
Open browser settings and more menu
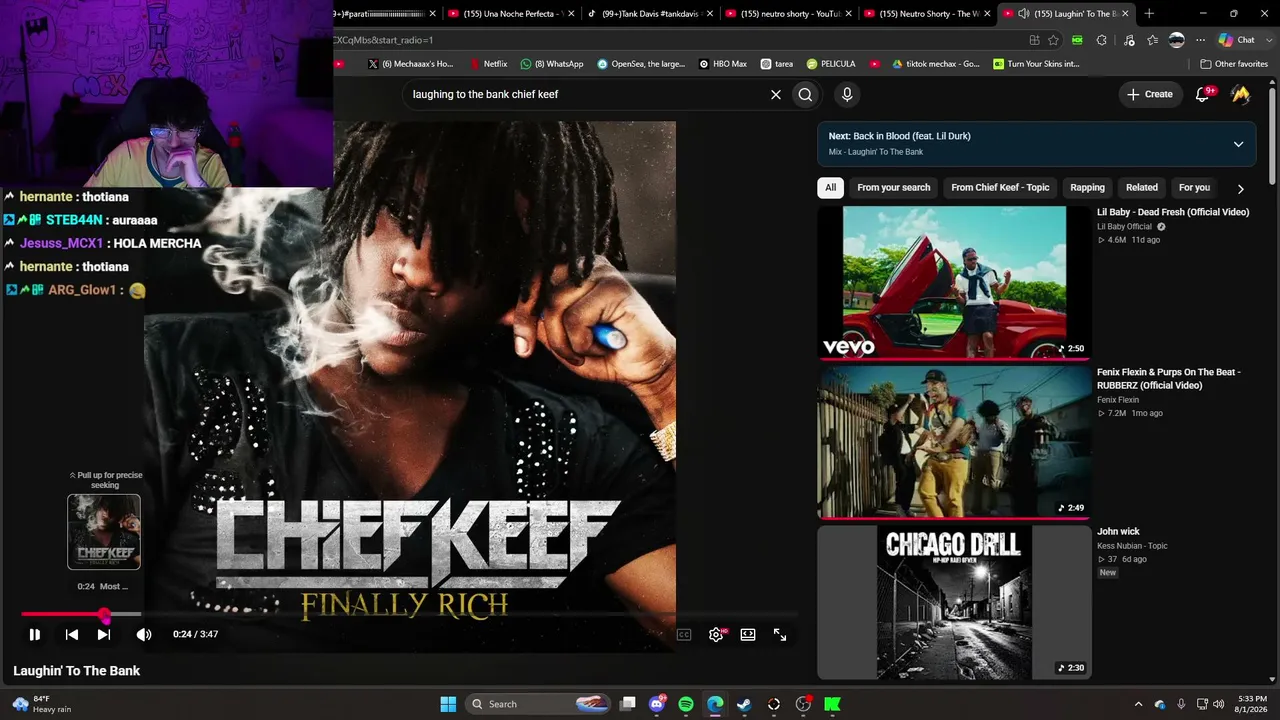click(x=1201, y=40)
